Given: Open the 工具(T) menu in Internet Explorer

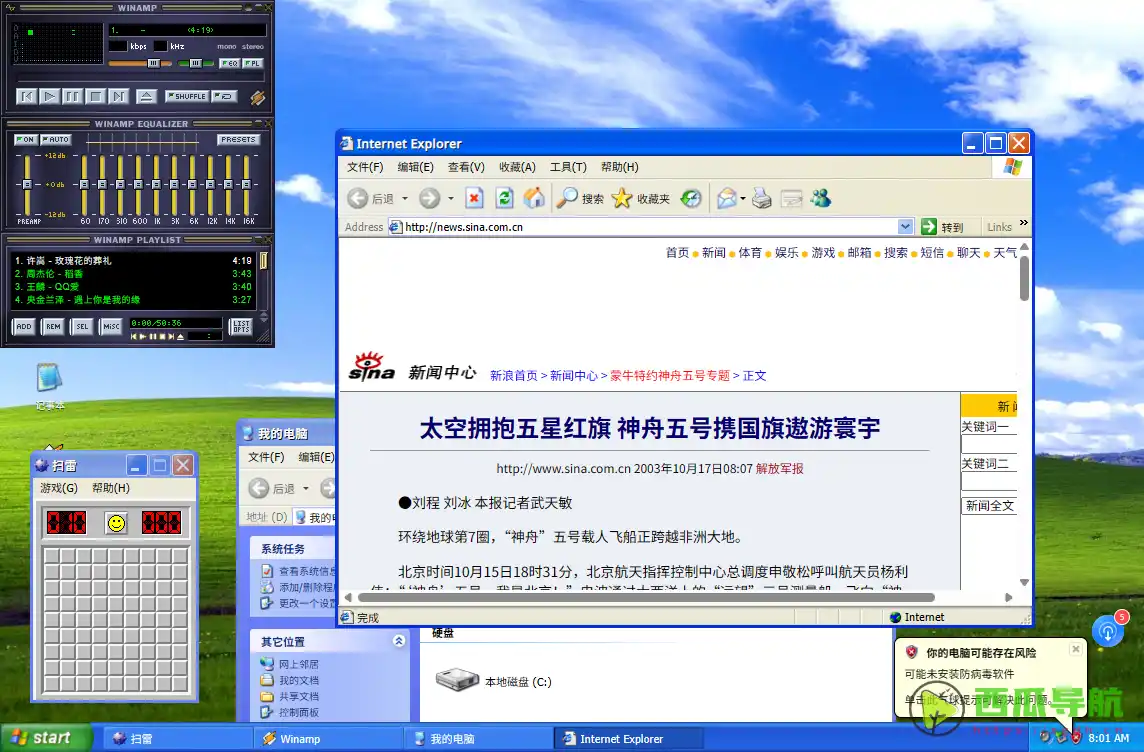Looking at the screenshot, I should point(568,167).
